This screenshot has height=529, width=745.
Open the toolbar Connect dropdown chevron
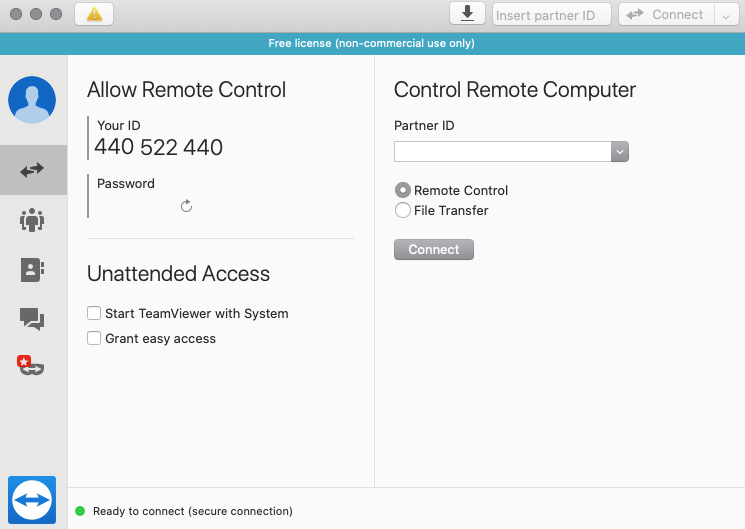tap(724, 14)
